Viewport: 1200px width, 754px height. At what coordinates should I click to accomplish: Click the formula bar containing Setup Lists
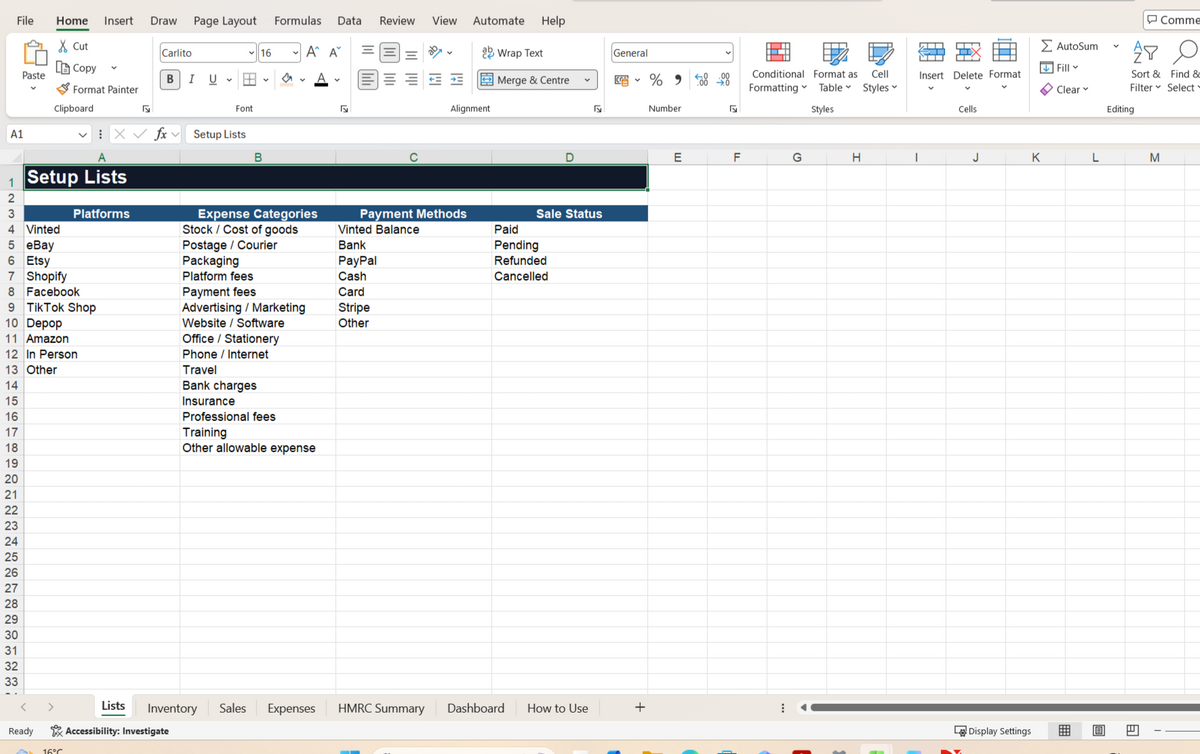(x=690, y=134)
